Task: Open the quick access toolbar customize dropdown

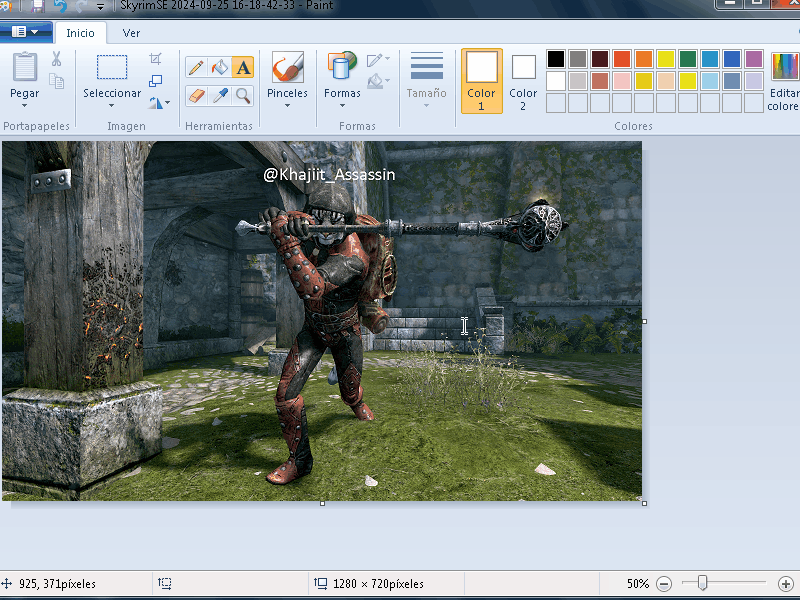Action: coord(101,7)
